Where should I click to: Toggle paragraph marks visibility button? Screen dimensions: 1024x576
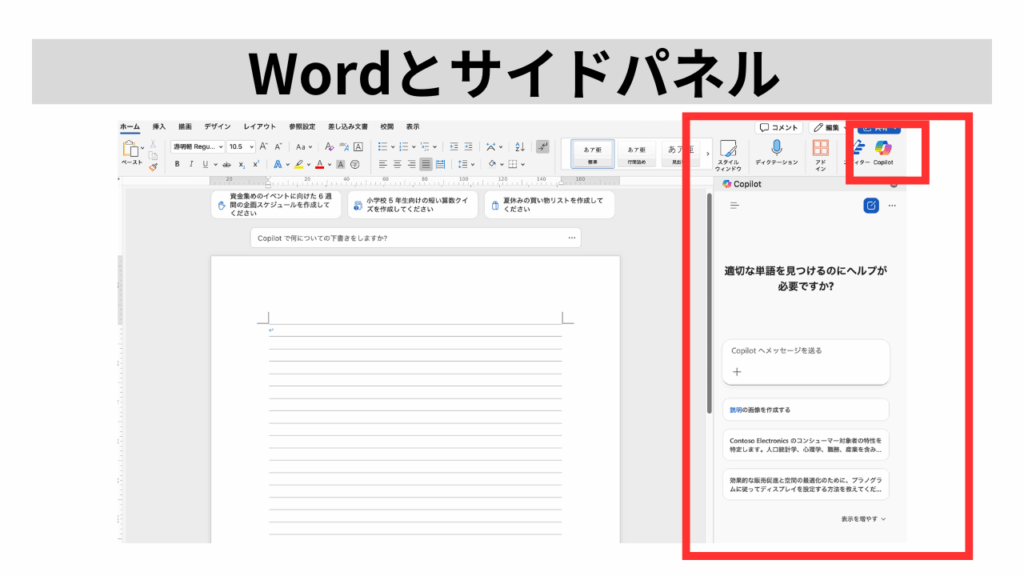pos(542,146)
